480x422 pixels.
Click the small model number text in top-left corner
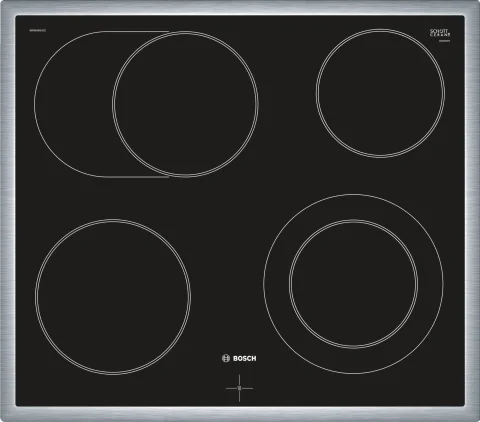tap(38, 30)
